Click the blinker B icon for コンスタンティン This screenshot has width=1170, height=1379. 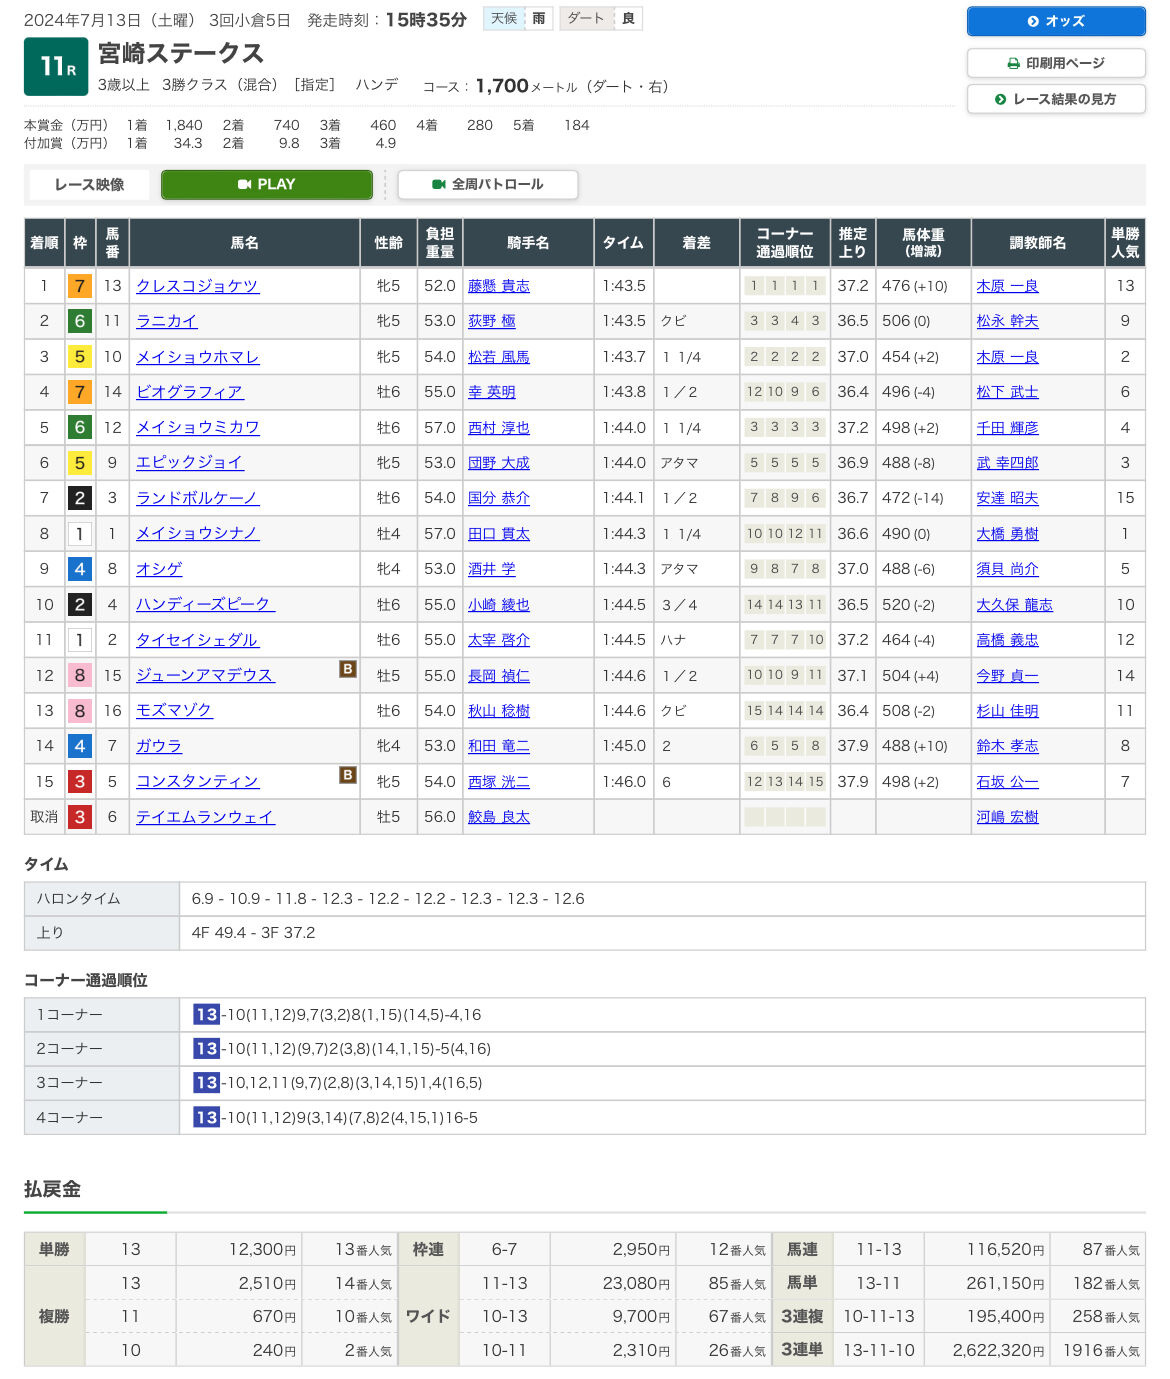[x=348, y=775]
